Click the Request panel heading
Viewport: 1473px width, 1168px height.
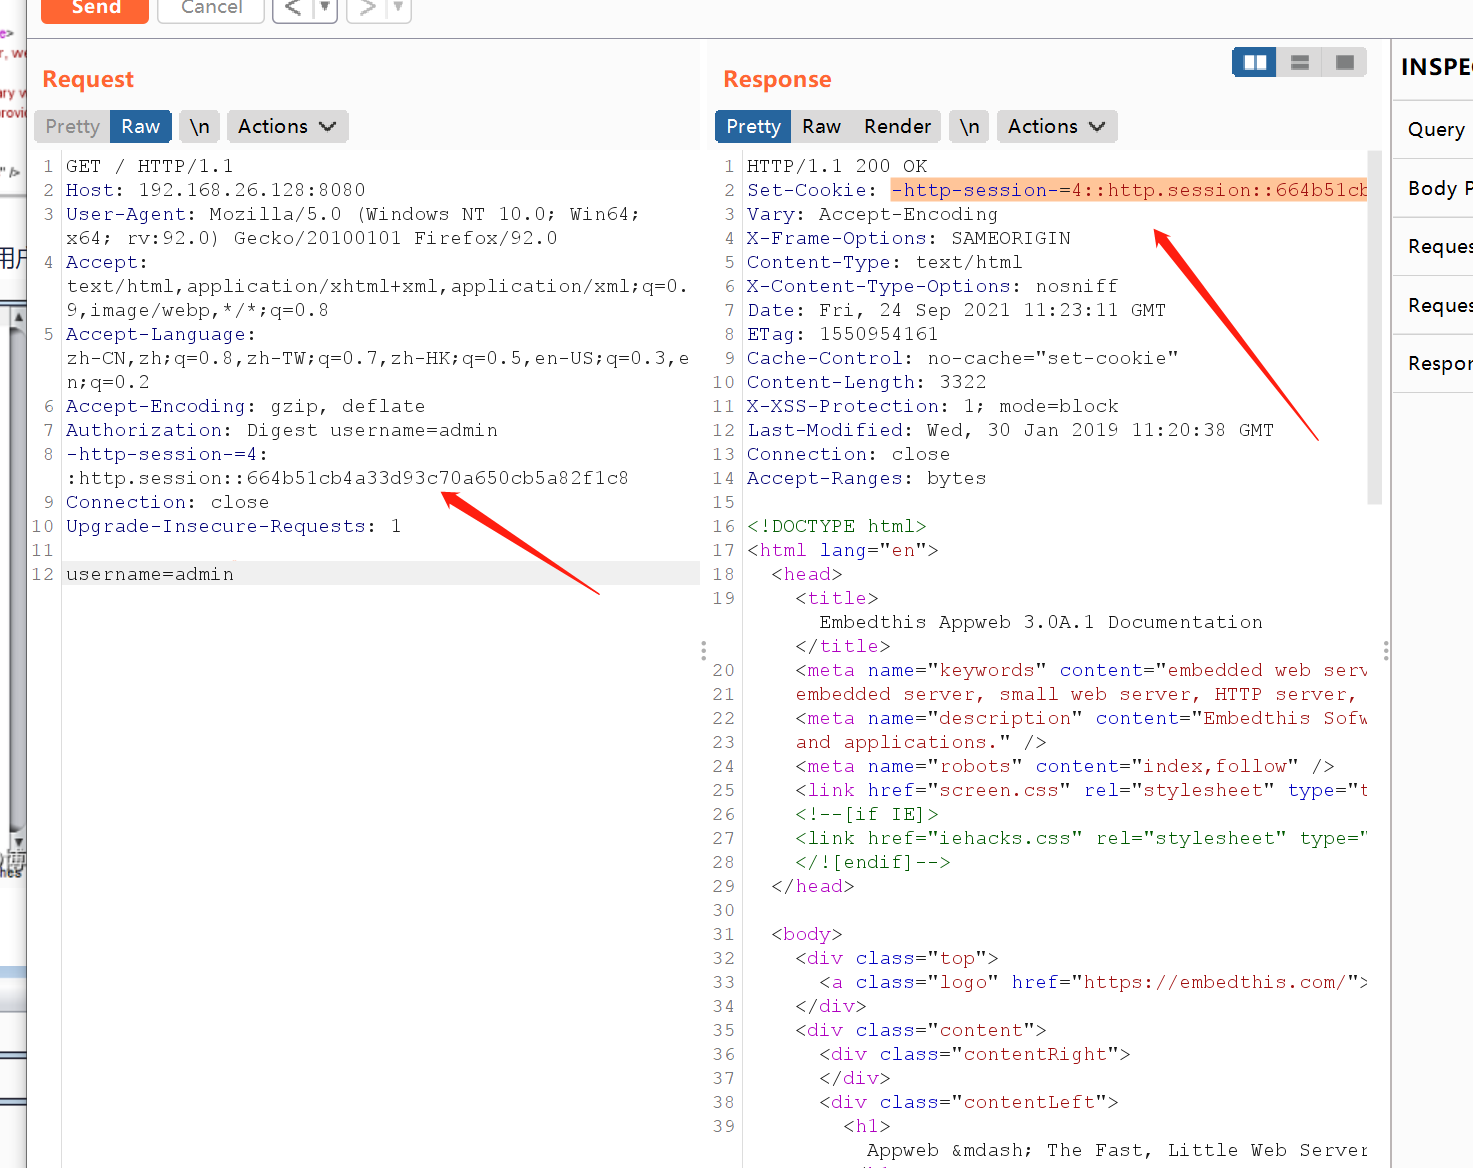click(x=88, y=79)
